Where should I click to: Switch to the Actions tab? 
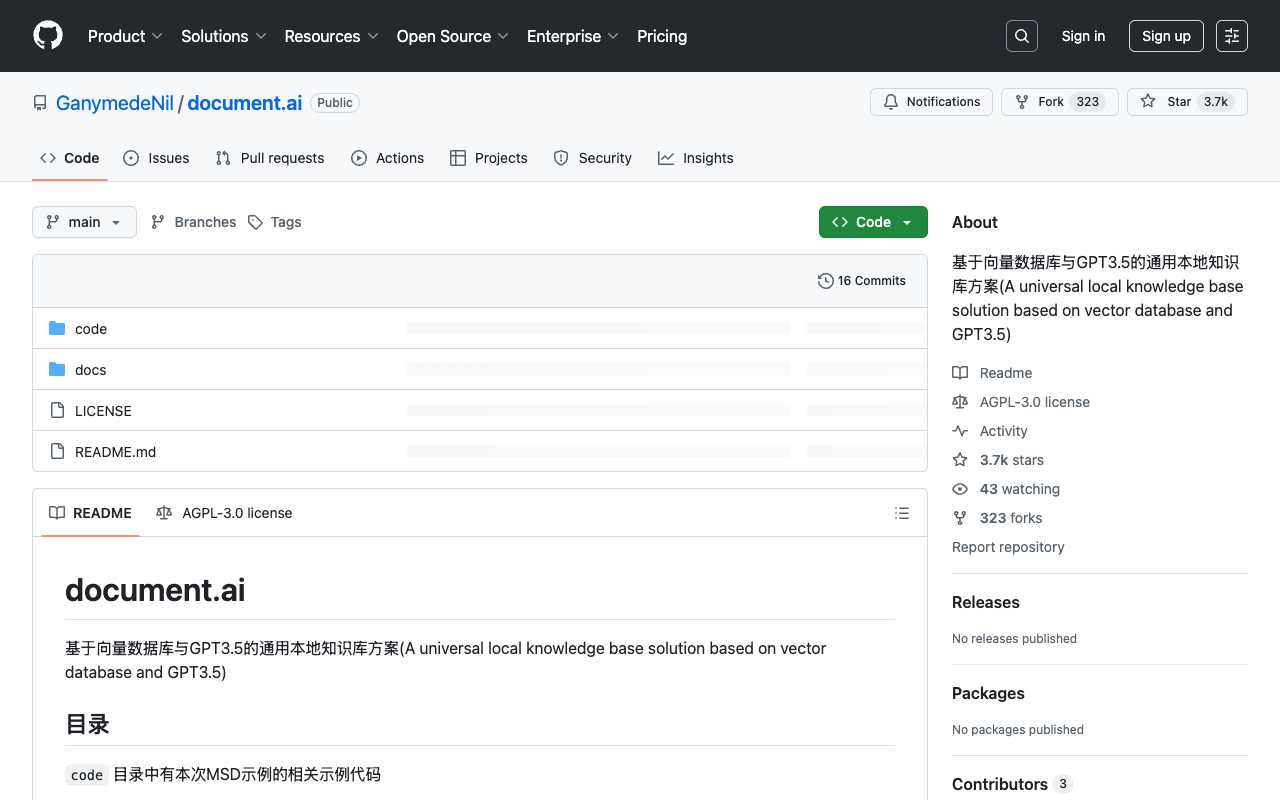[388, 158]
